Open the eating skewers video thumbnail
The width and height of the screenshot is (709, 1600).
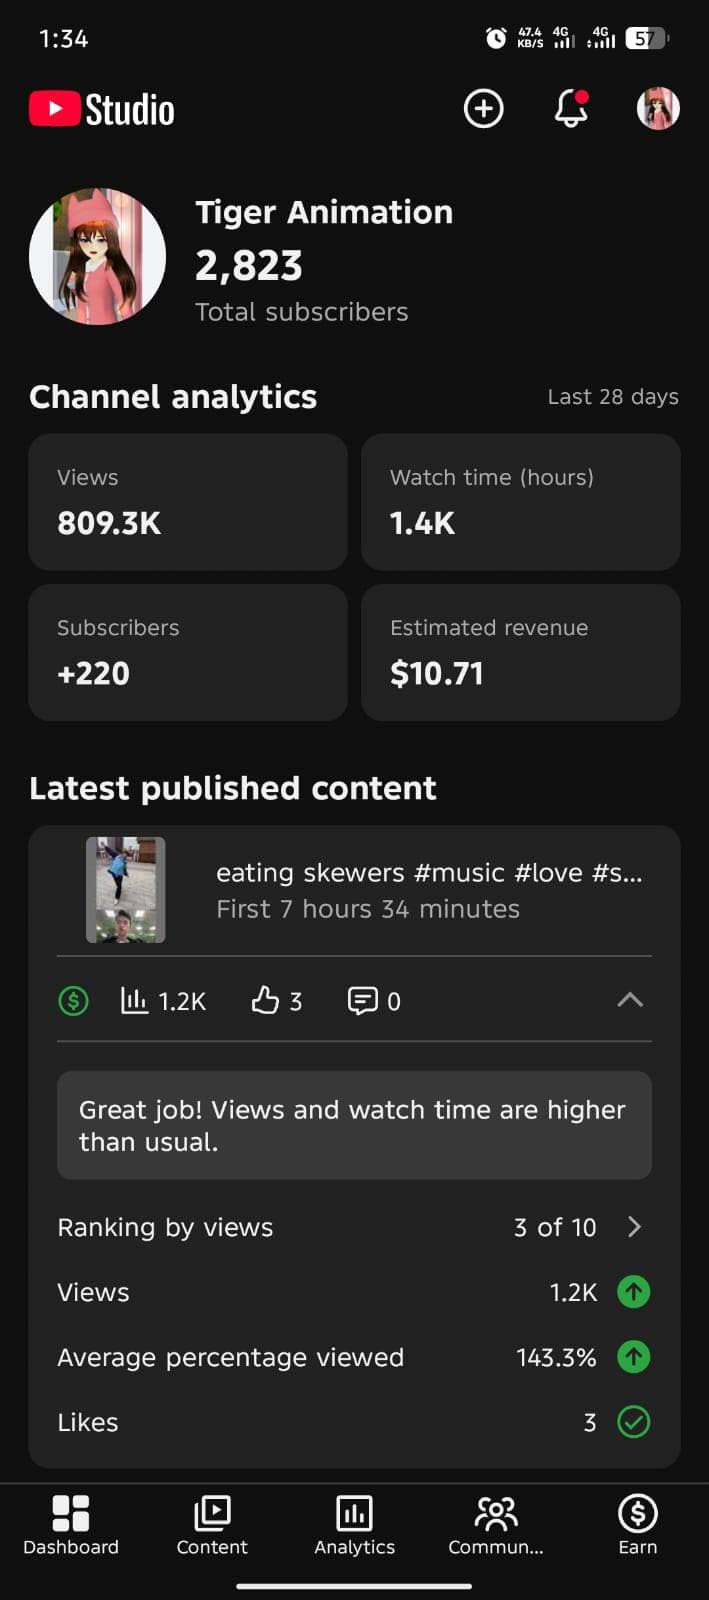coord(126,890)
